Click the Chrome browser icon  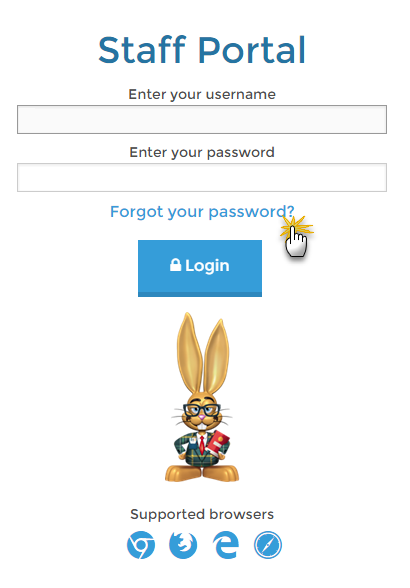pos(141,545)
